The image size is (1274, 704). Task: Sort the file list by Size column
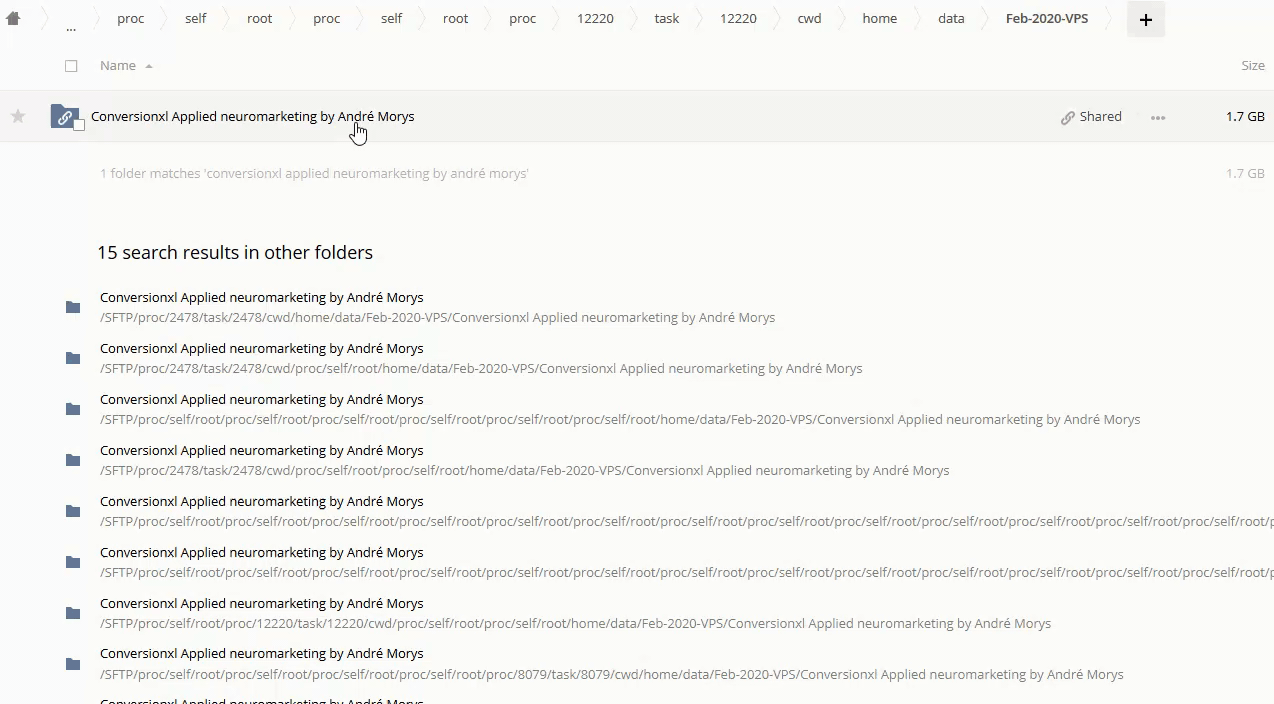(x=1252, y=66)
